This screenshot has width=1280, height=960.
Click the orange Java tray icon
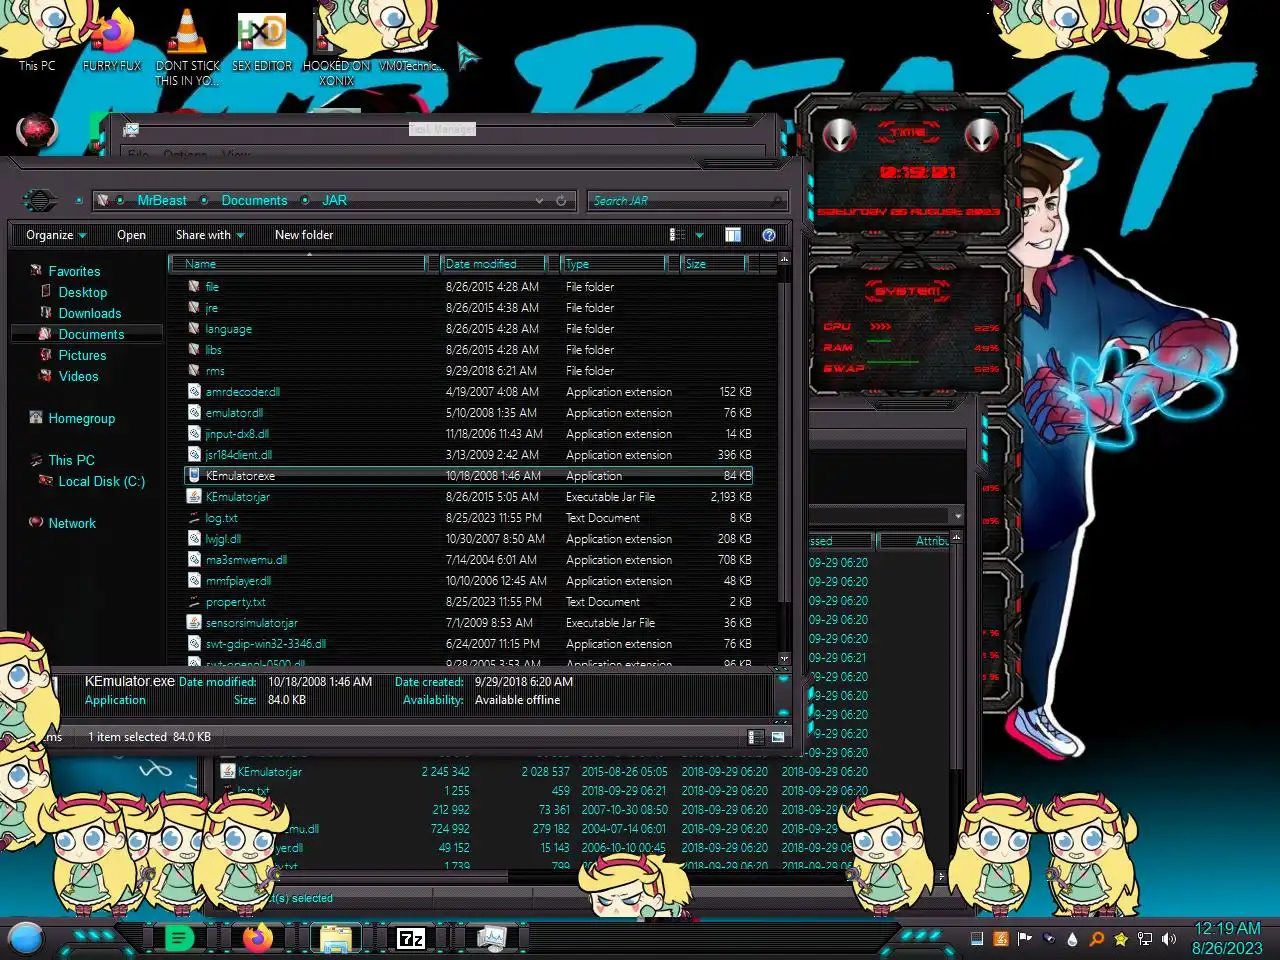tap(1001, 939)
